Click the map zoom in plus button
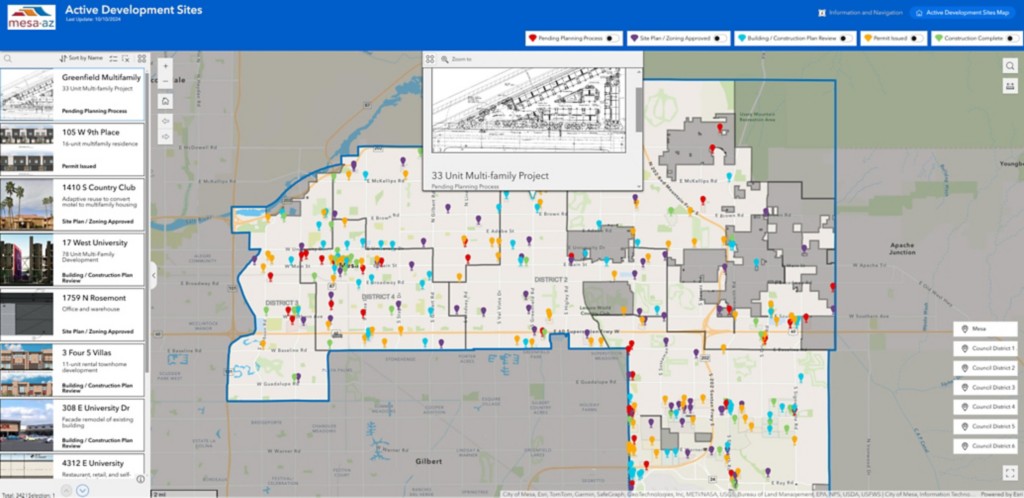 click(x=165, y=67)
